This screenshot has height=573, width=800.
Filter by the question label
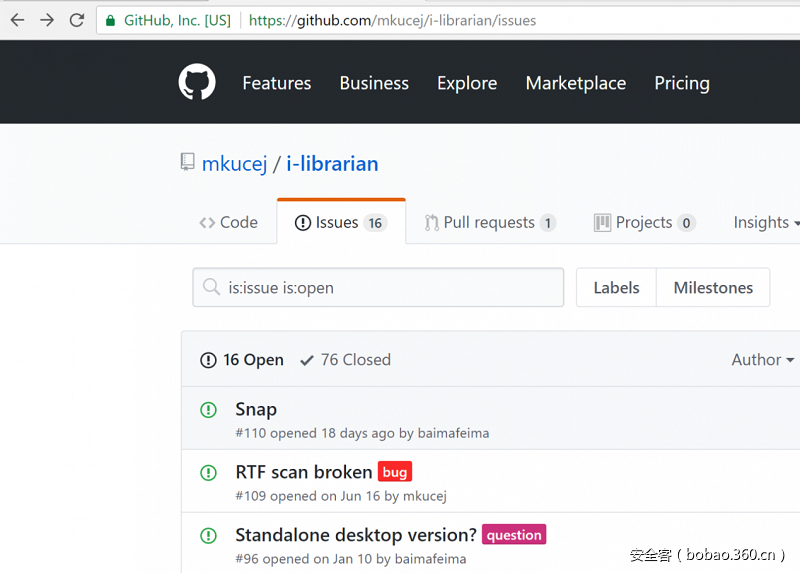tap(514, 535)
